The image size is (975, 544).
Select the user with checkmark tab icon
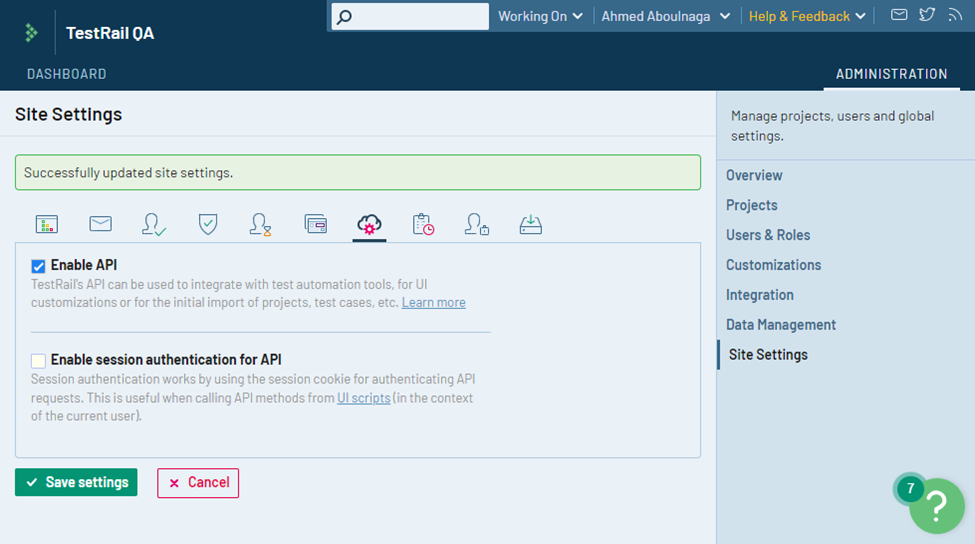coord(154,224)
